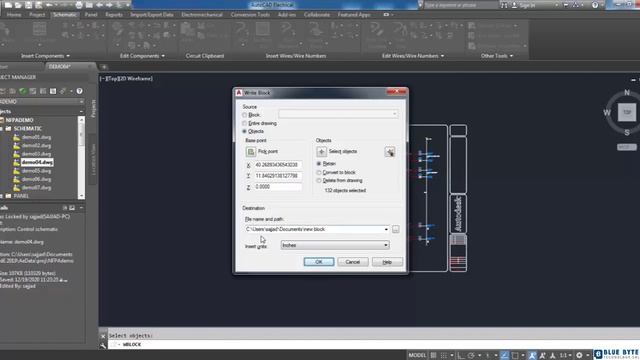
Task: Click the project tree vertical scrollbar
Action: [81, 158]
